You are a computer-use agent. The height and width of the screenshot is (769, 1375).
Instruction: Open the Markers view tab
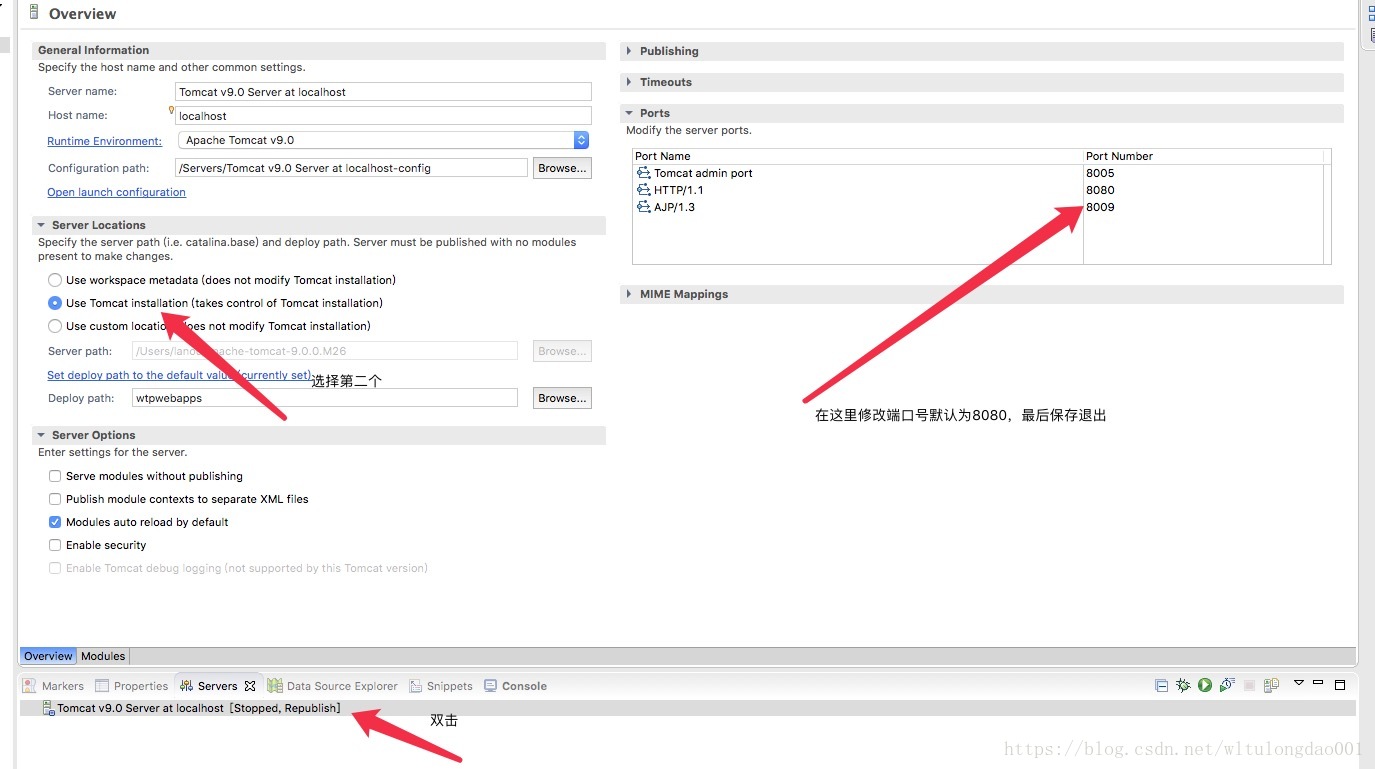tap(53, 686)
